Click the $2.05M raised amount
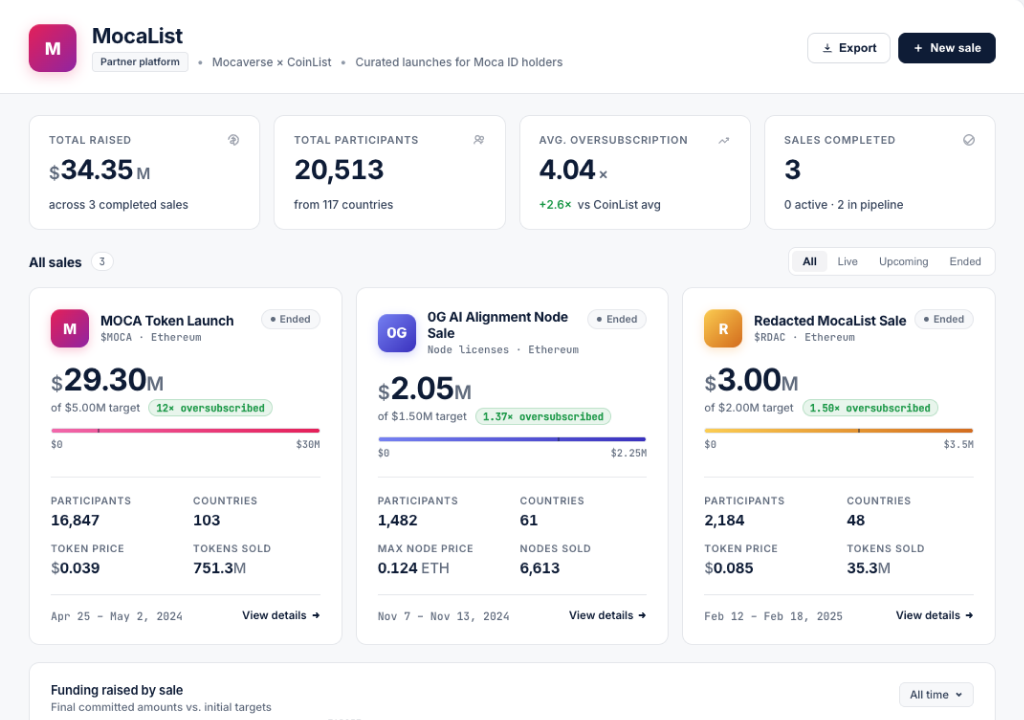 [424, 389]
